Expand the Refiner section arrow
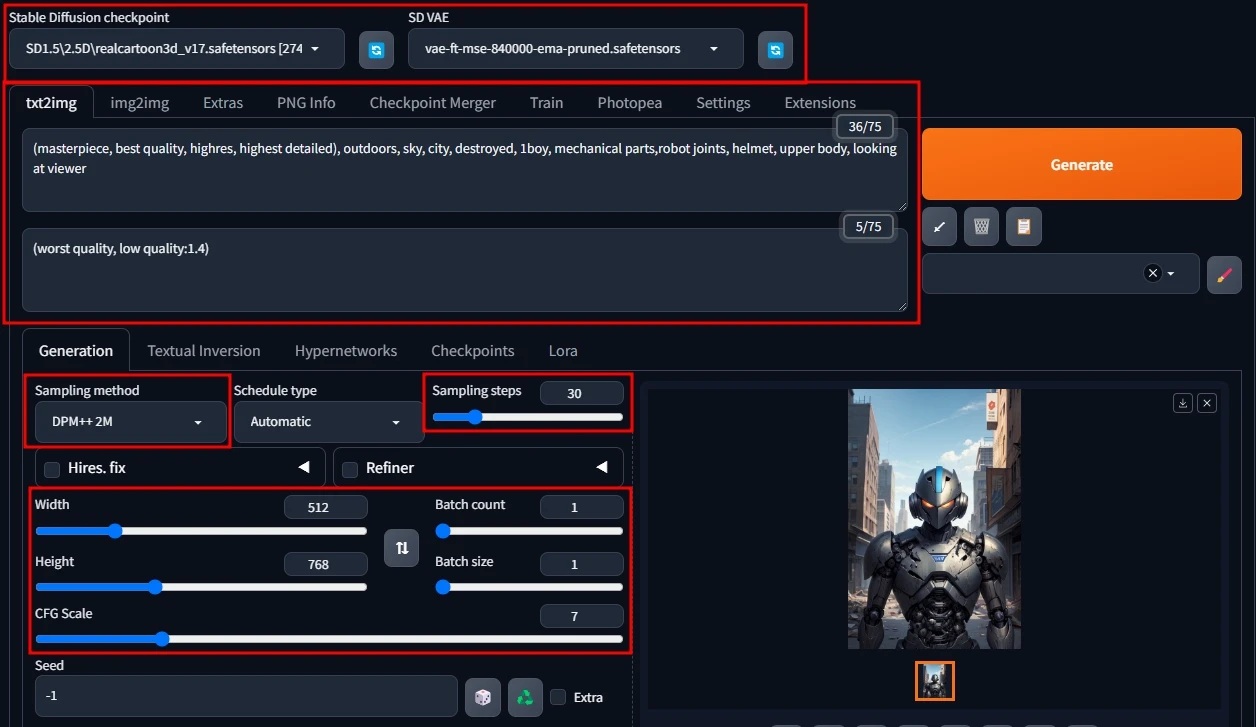This screenshot has height=727, width=1256. coord(601,467)
